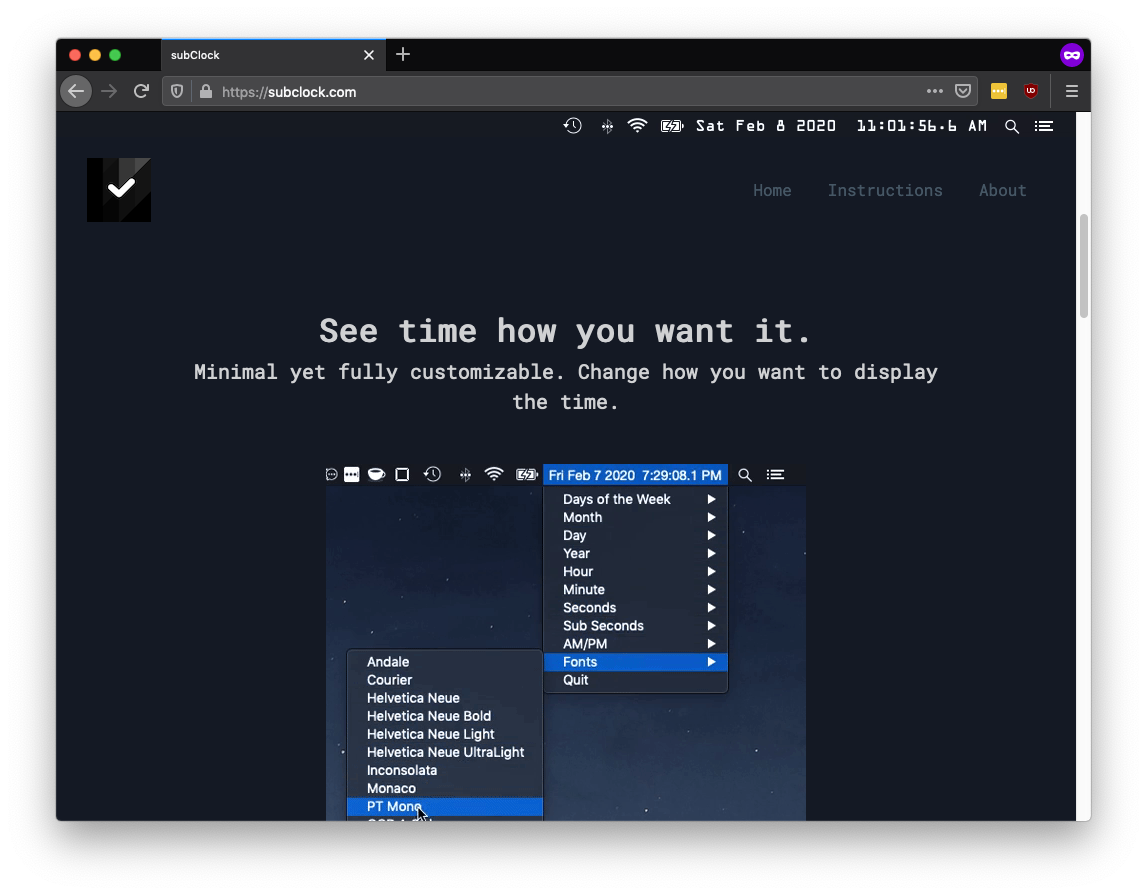Select the highlighted PT Mono font

[x=445, y=807]
